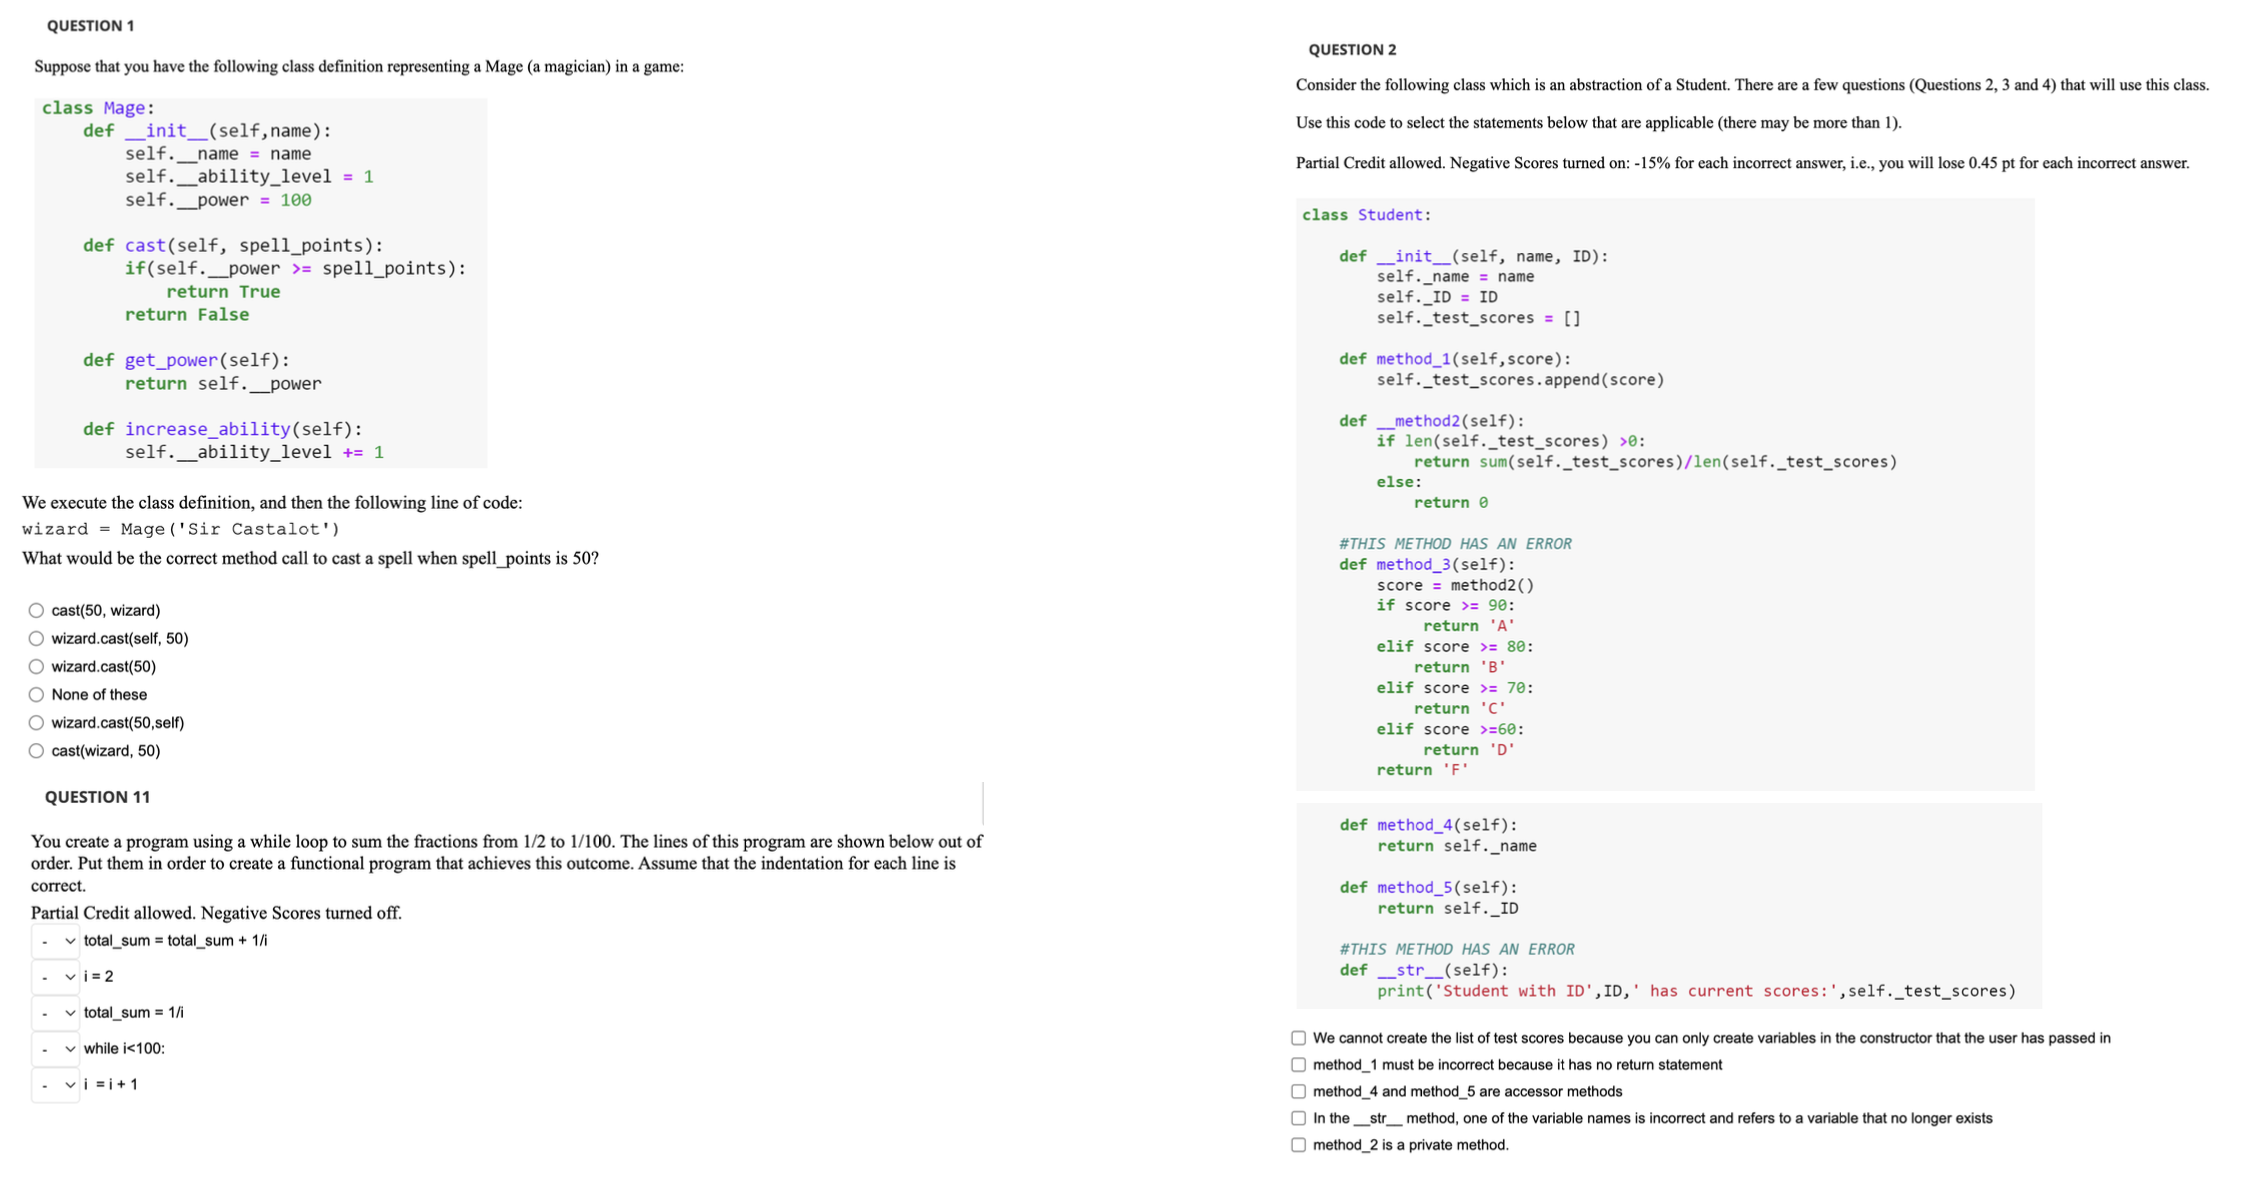Click the QUESTION 1 heading
The height and width of the screenshot is (1190, 2242).
pos(90,26)
